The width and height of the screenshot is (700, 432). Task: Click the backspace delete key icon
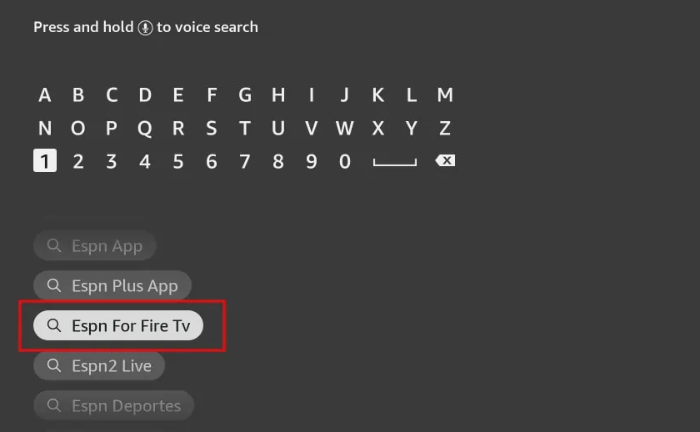(x=445, y=161)
